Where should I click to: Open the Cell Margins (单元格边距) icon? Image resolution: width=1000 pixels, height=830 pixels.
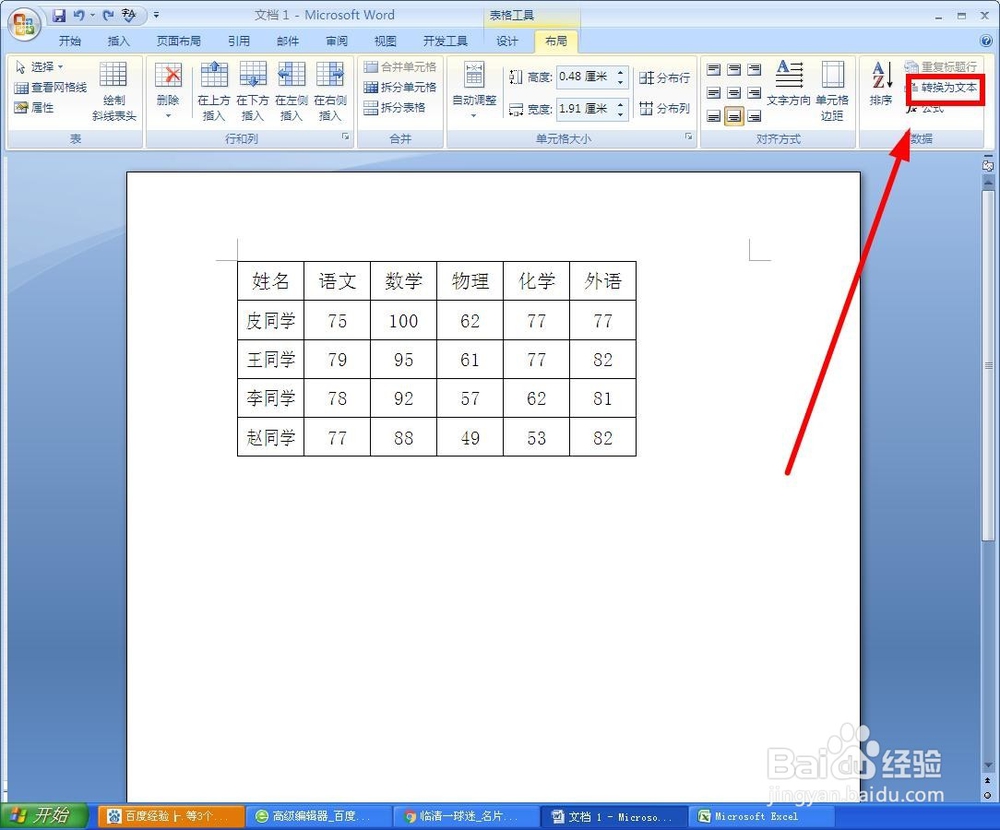(832, 74)
